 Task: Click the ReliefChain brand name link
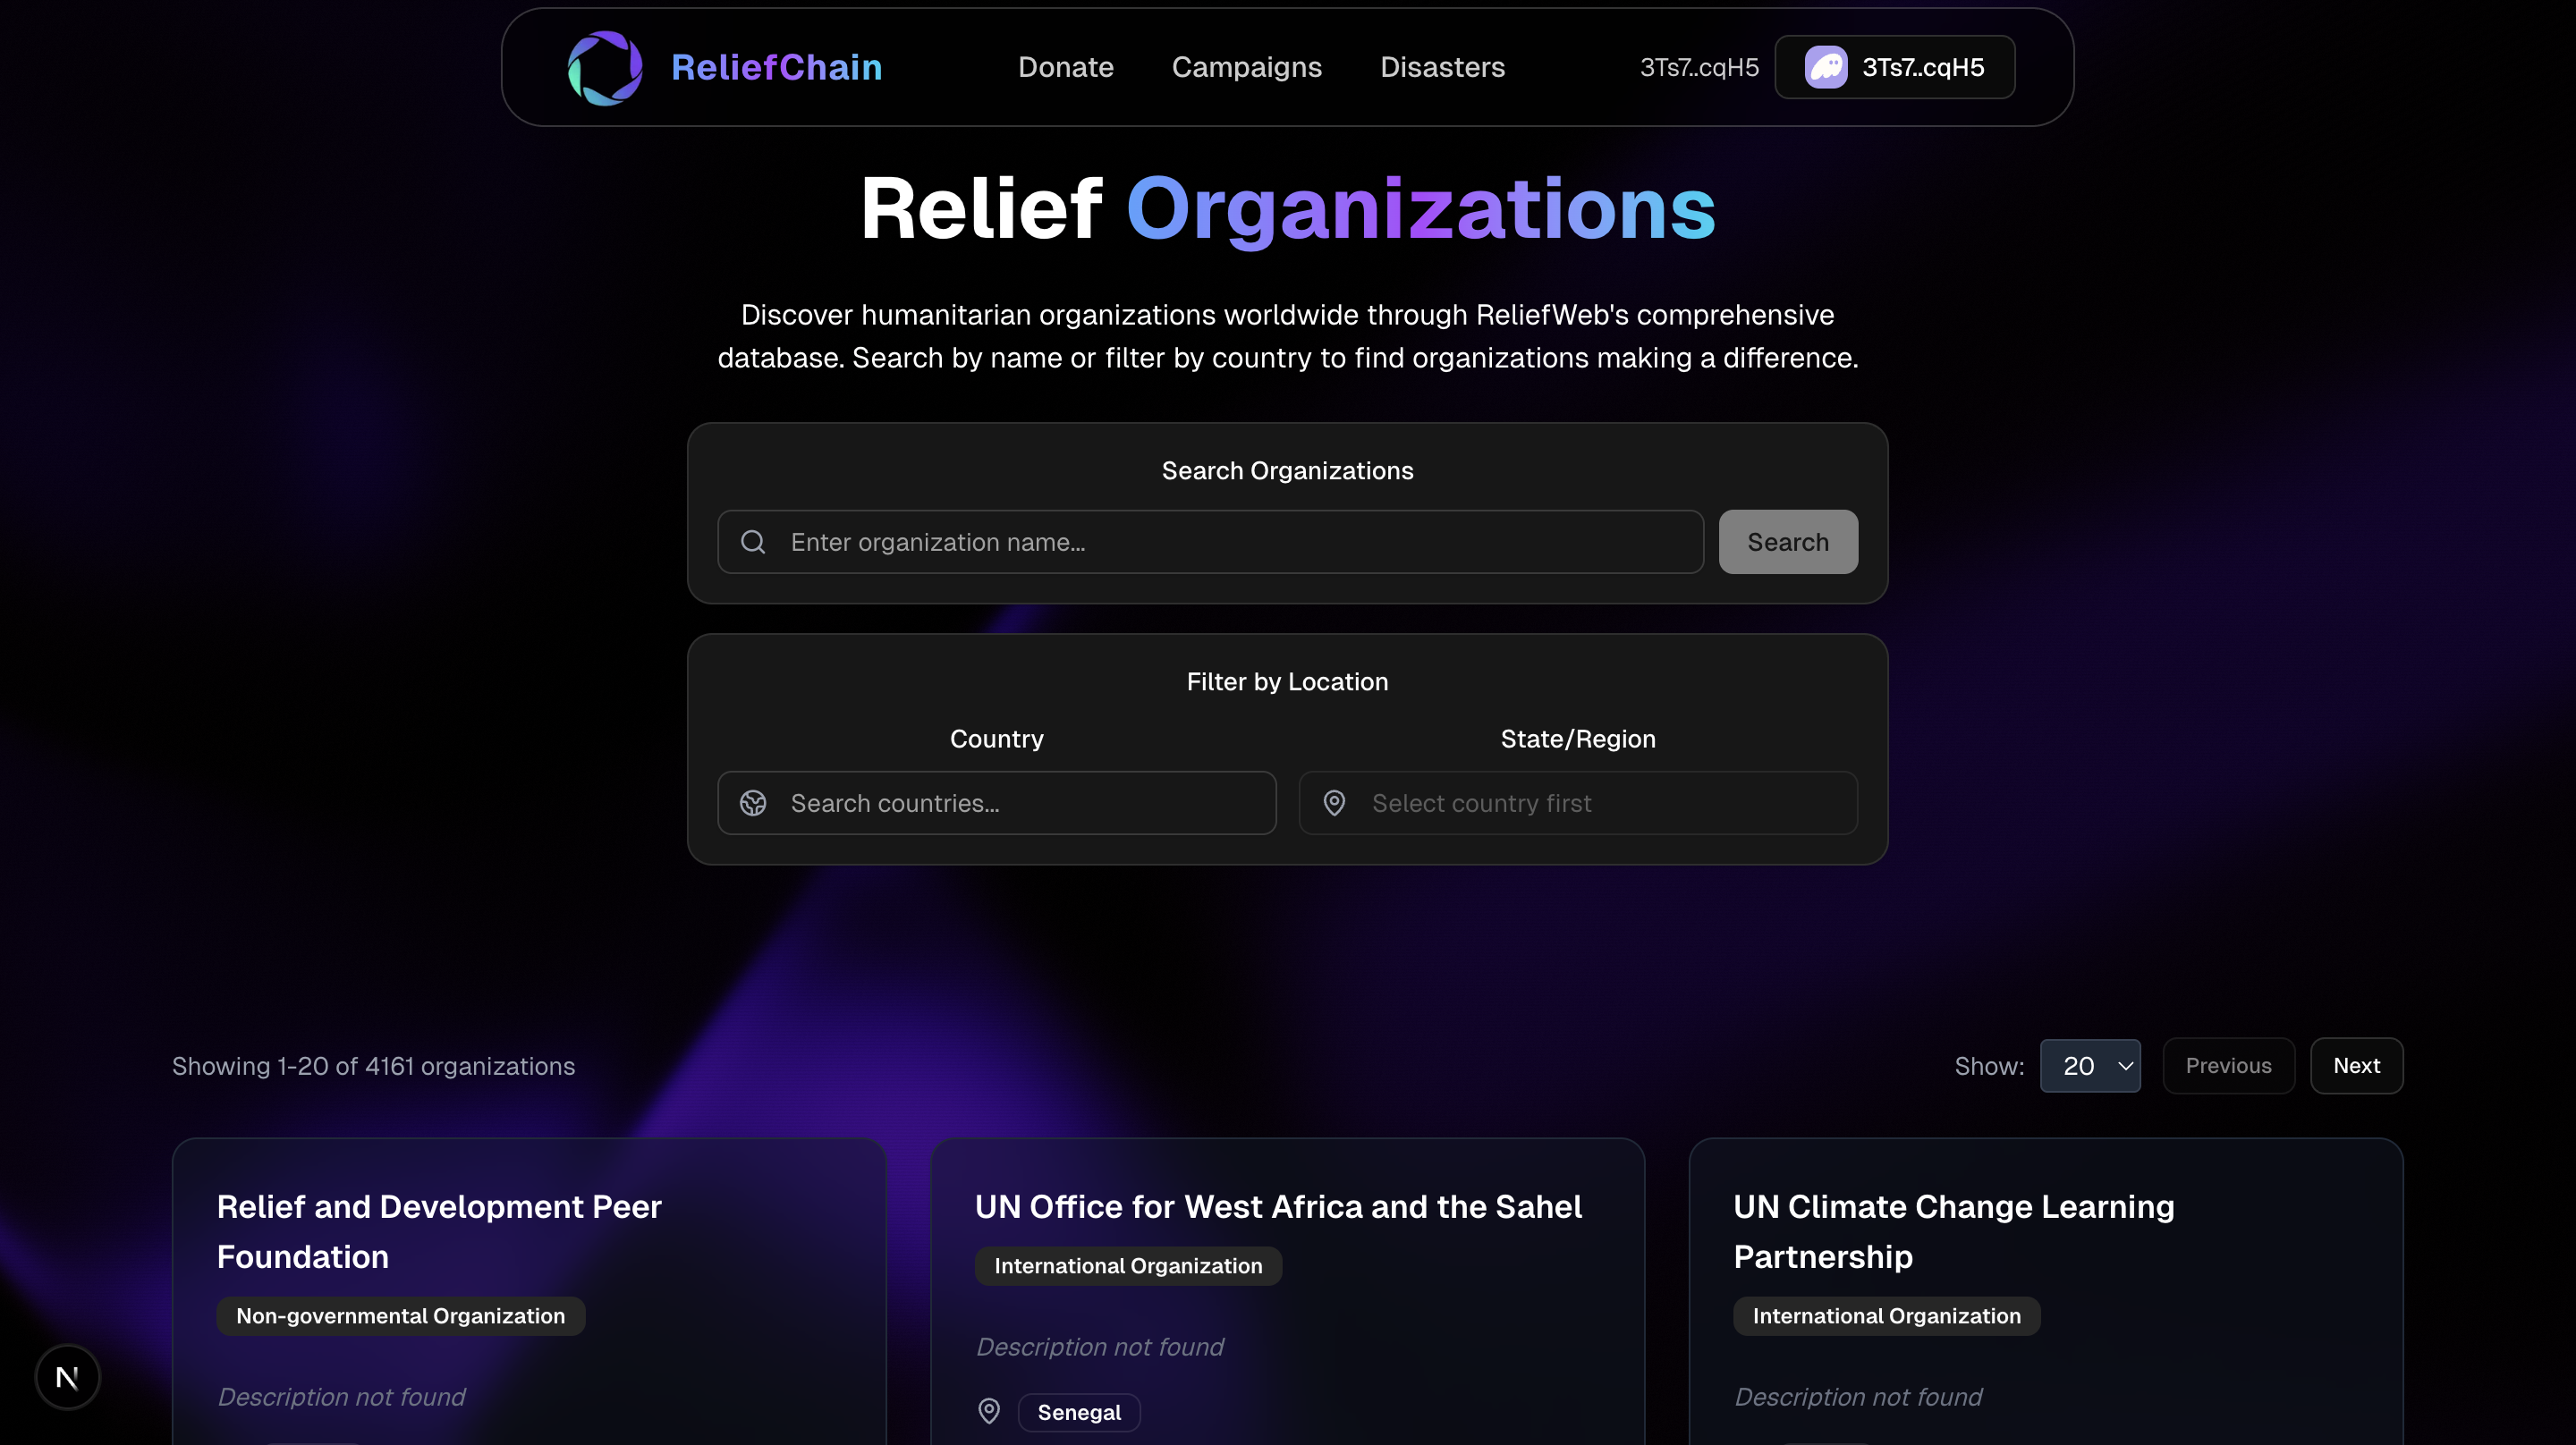point(776,67)
